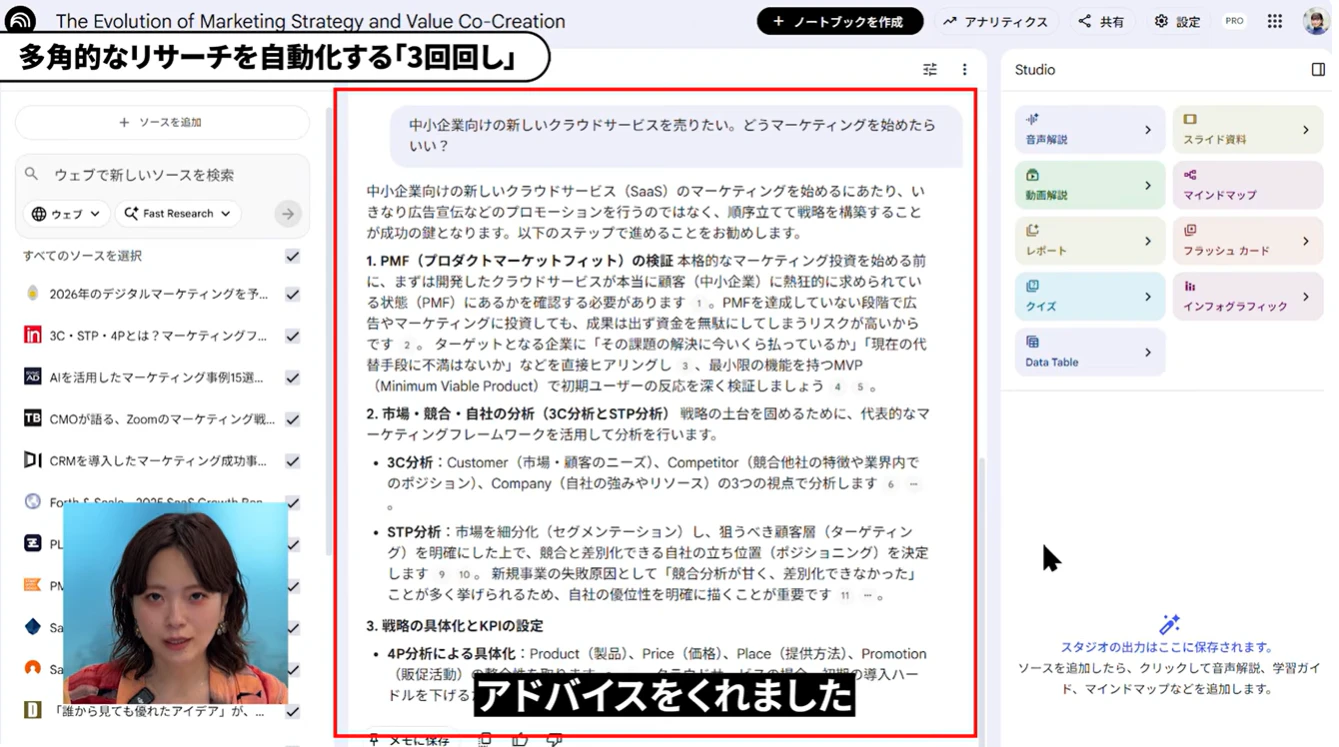Click the magnifier icon in source search

click(32, 174)
